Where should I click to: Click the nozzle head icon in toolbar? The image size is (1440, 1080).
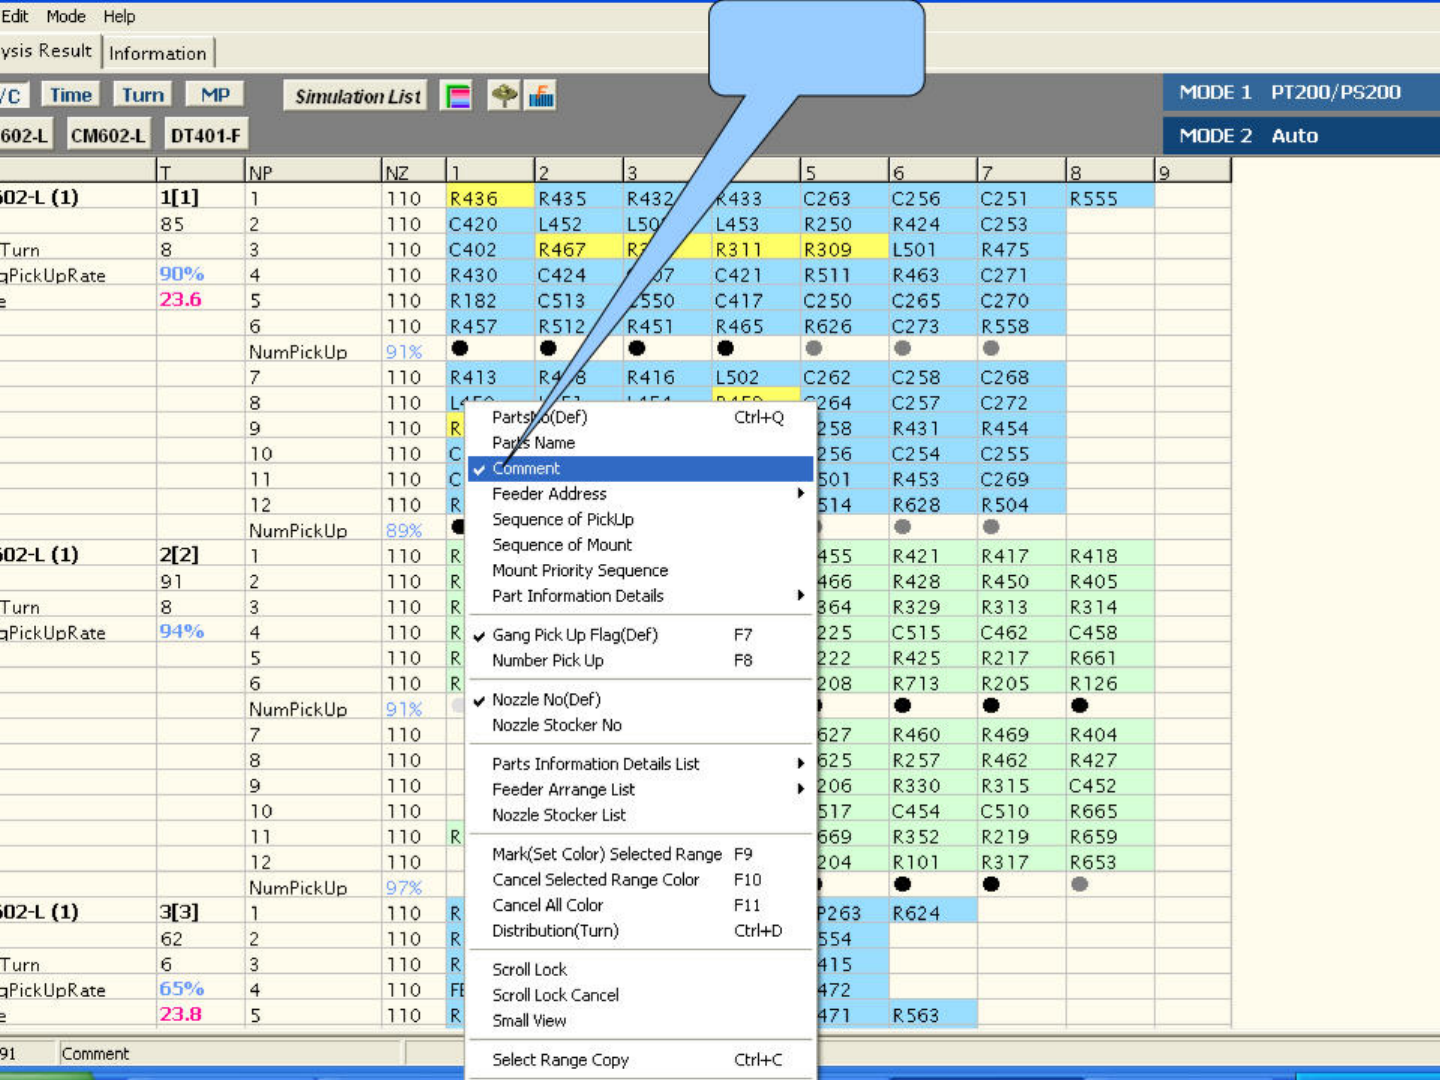(x=504, y=96)
